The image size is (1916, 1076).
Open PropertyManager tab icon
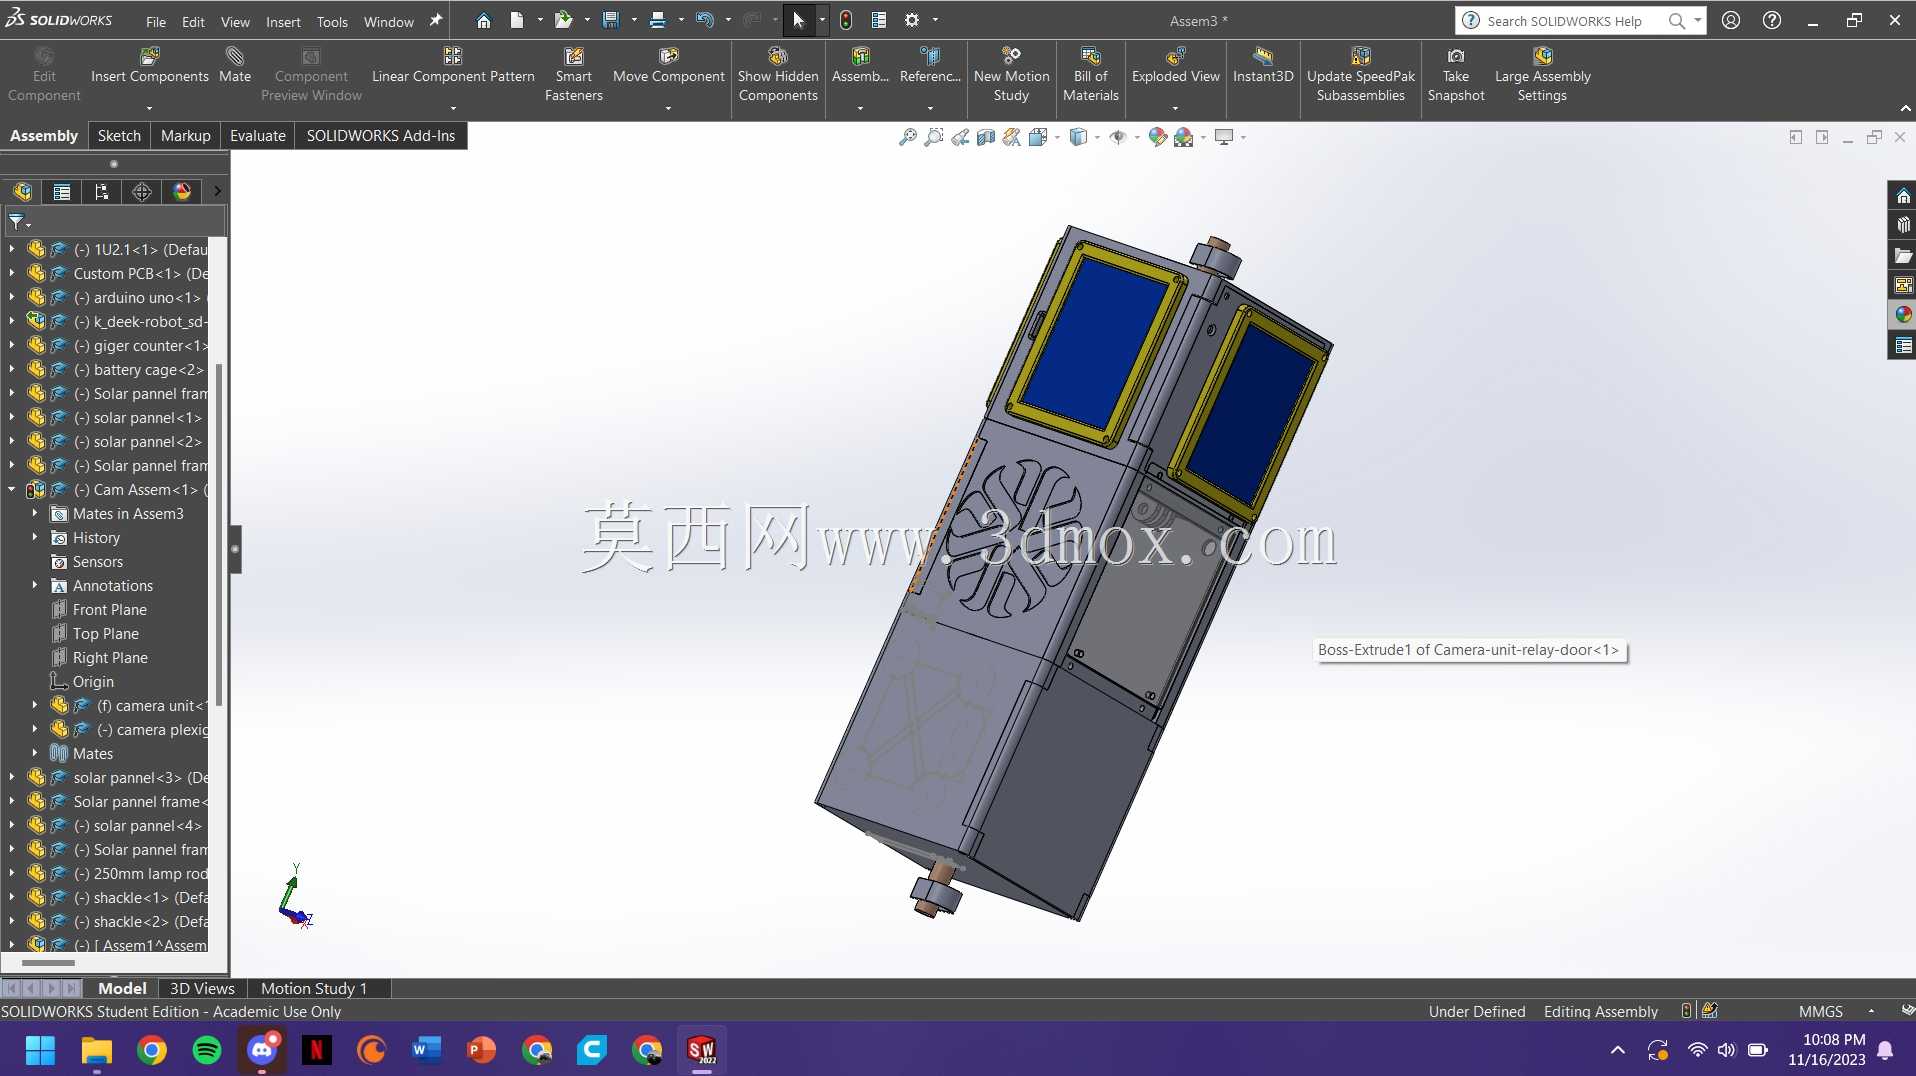(62, 192)
